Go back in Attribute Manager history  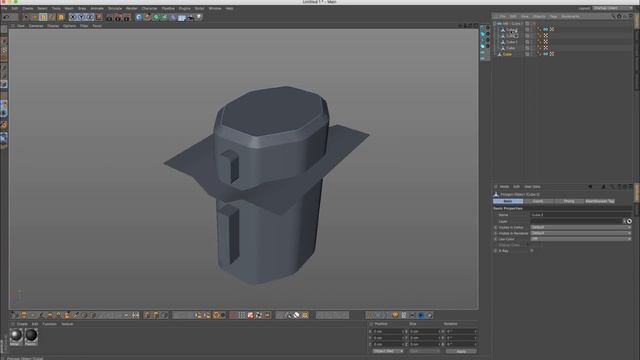pos(590,187)
